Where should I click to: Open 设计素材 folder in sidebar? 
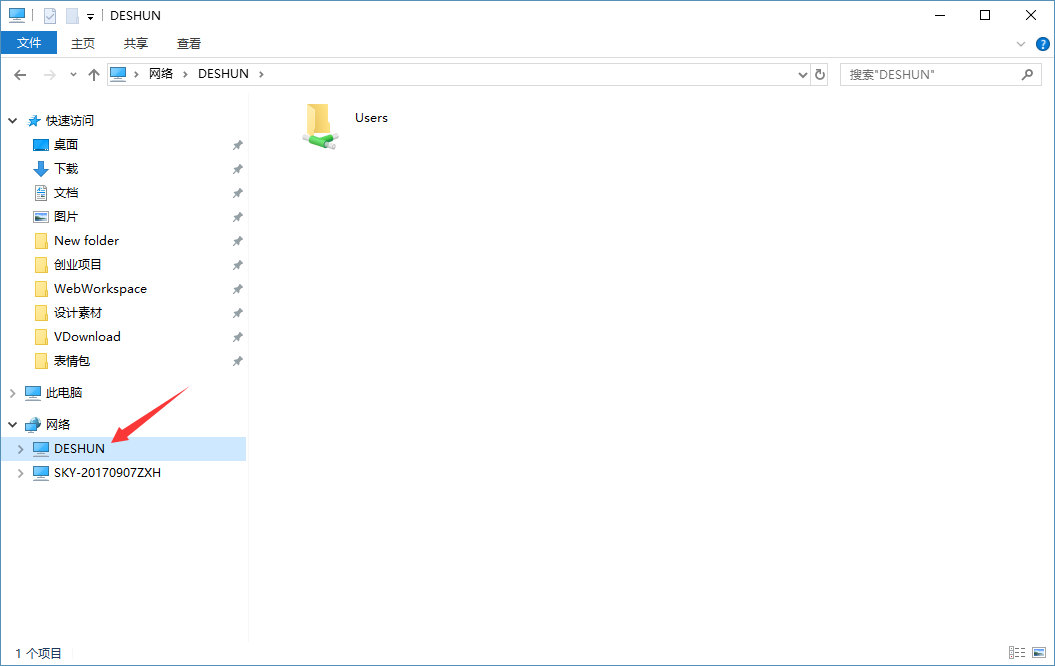click(77, 313)
